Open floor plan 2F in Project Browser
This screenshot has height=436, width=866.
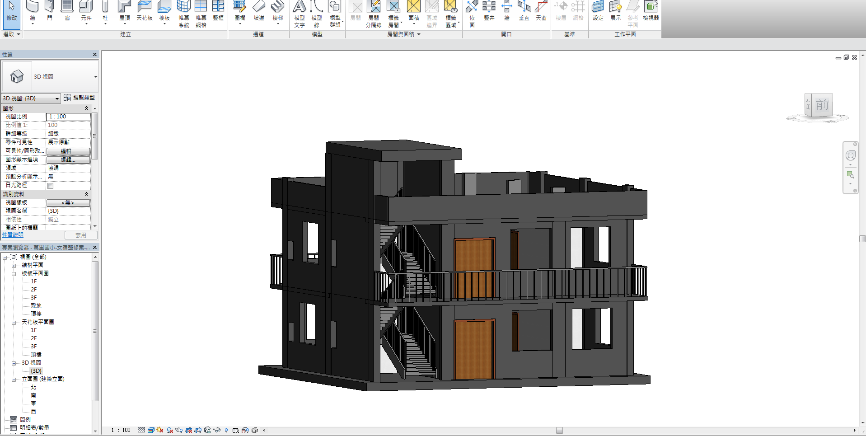pos(34,290)
